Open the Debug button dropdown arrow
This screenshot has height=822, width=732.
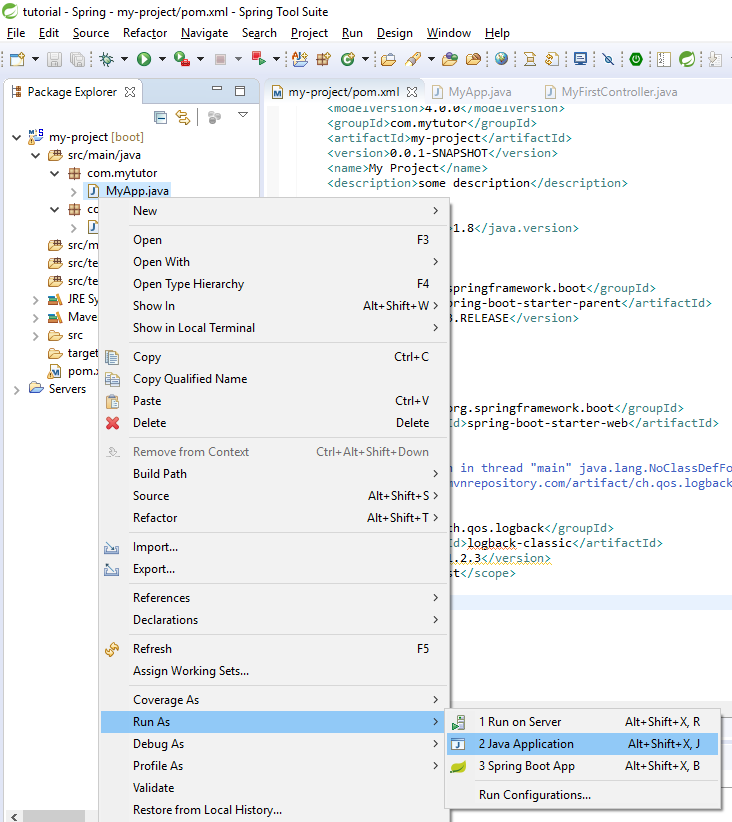[x=124, y=59]
